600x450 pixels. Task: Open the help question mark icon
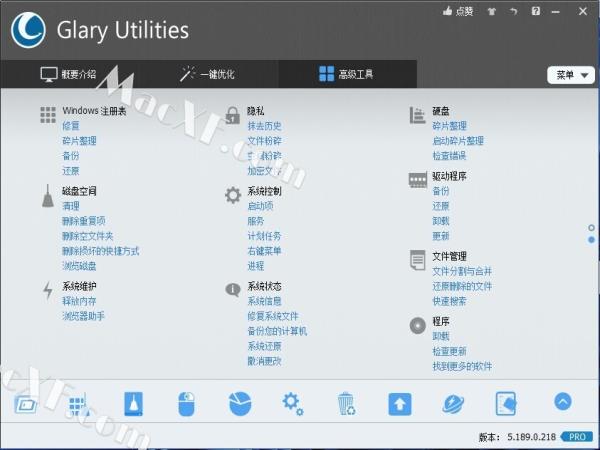pyautogui.click(x=536, y=11)
